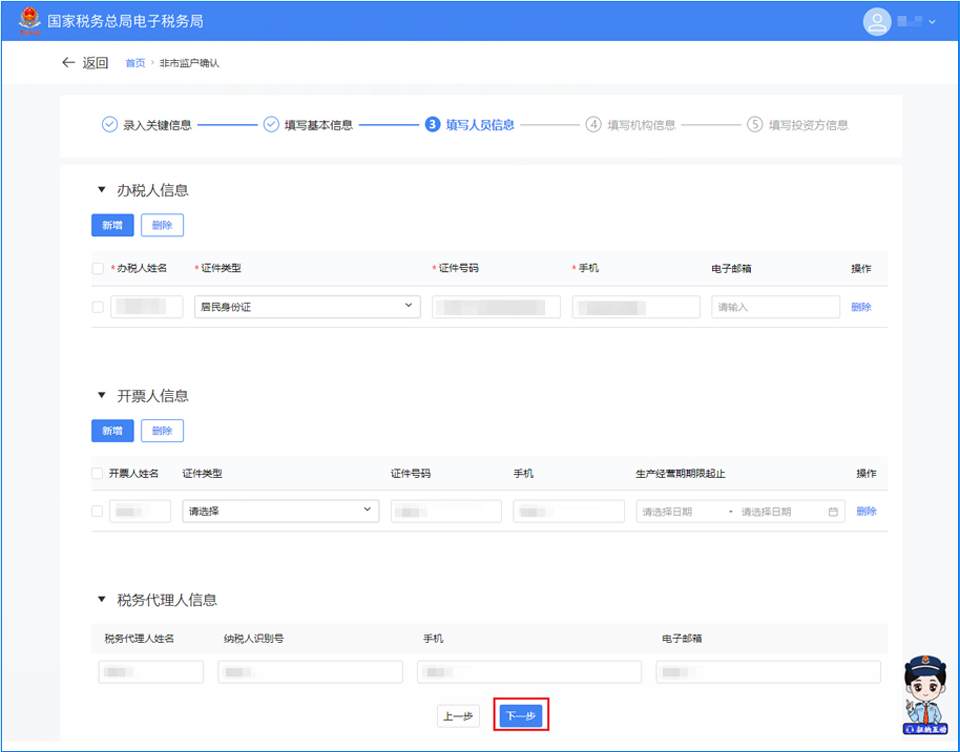Click step 2 填写基本信息 checkmark icon
Viewport: 960px width, 752px height.
pyautogui.click(x=271, y=125)
